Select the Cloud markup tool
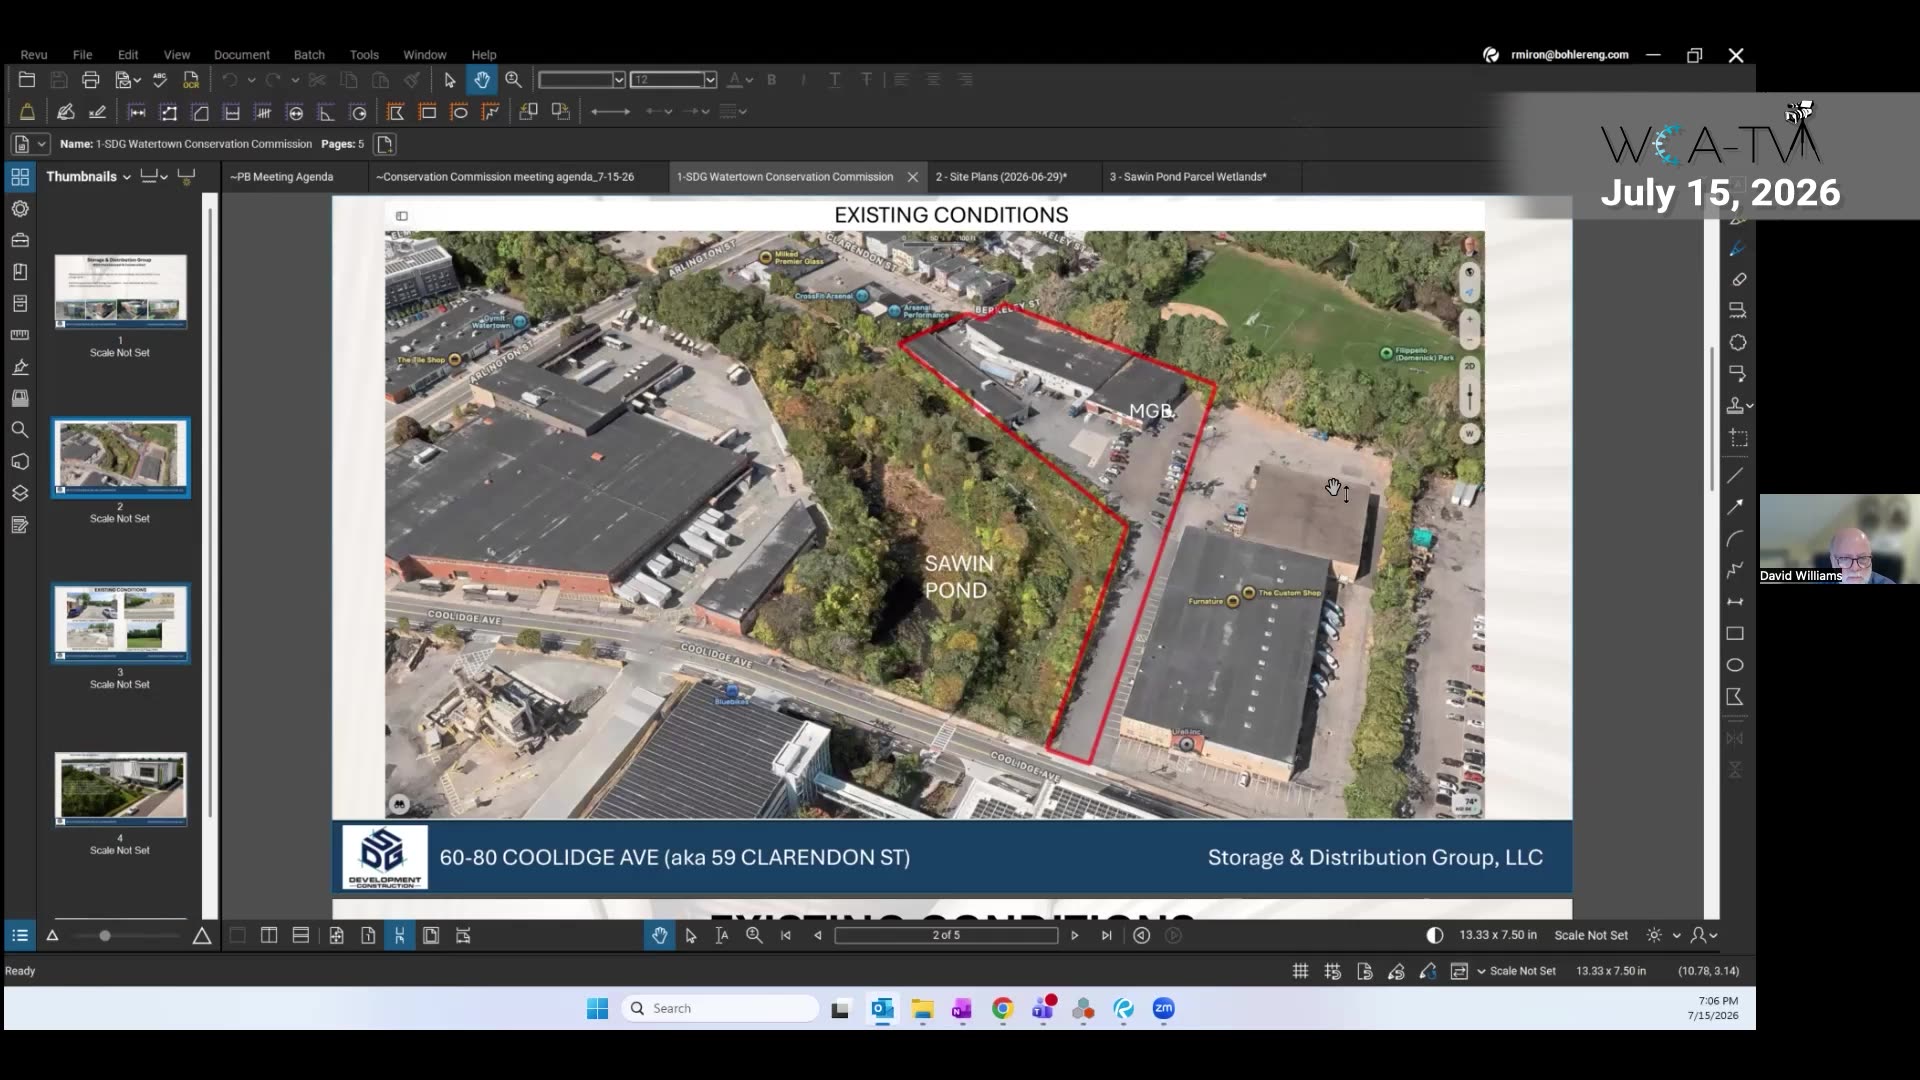 (1738, 343)
